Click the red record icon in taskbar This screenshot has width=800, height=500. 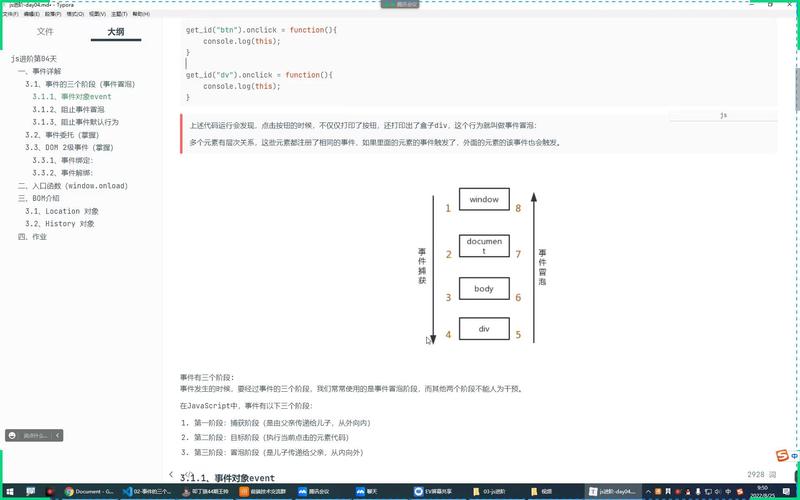(x=49, y=491)
